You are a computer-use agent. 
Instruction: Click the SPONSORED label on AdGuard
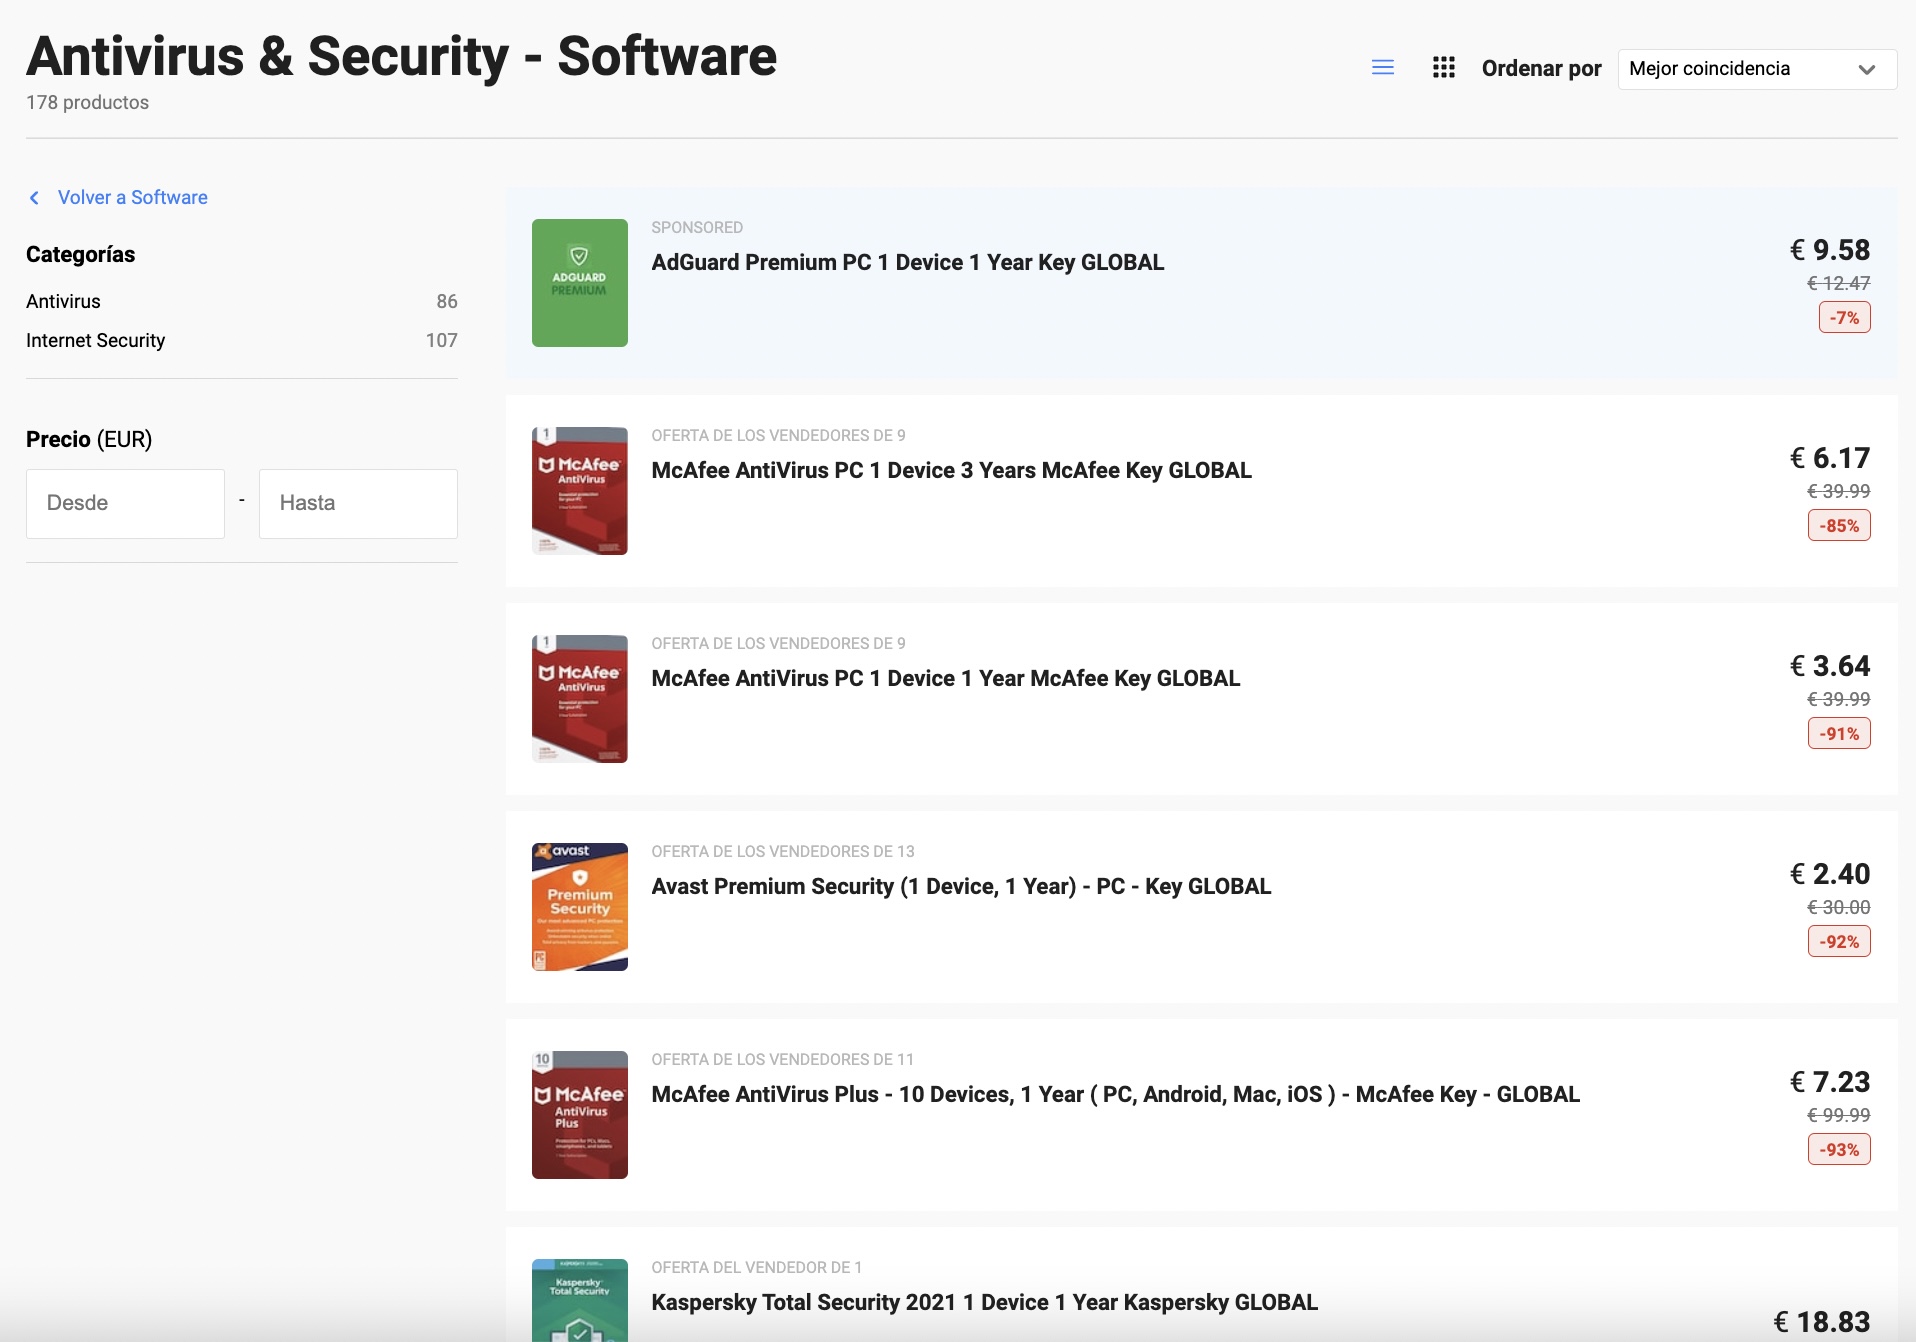coord(697,228)
